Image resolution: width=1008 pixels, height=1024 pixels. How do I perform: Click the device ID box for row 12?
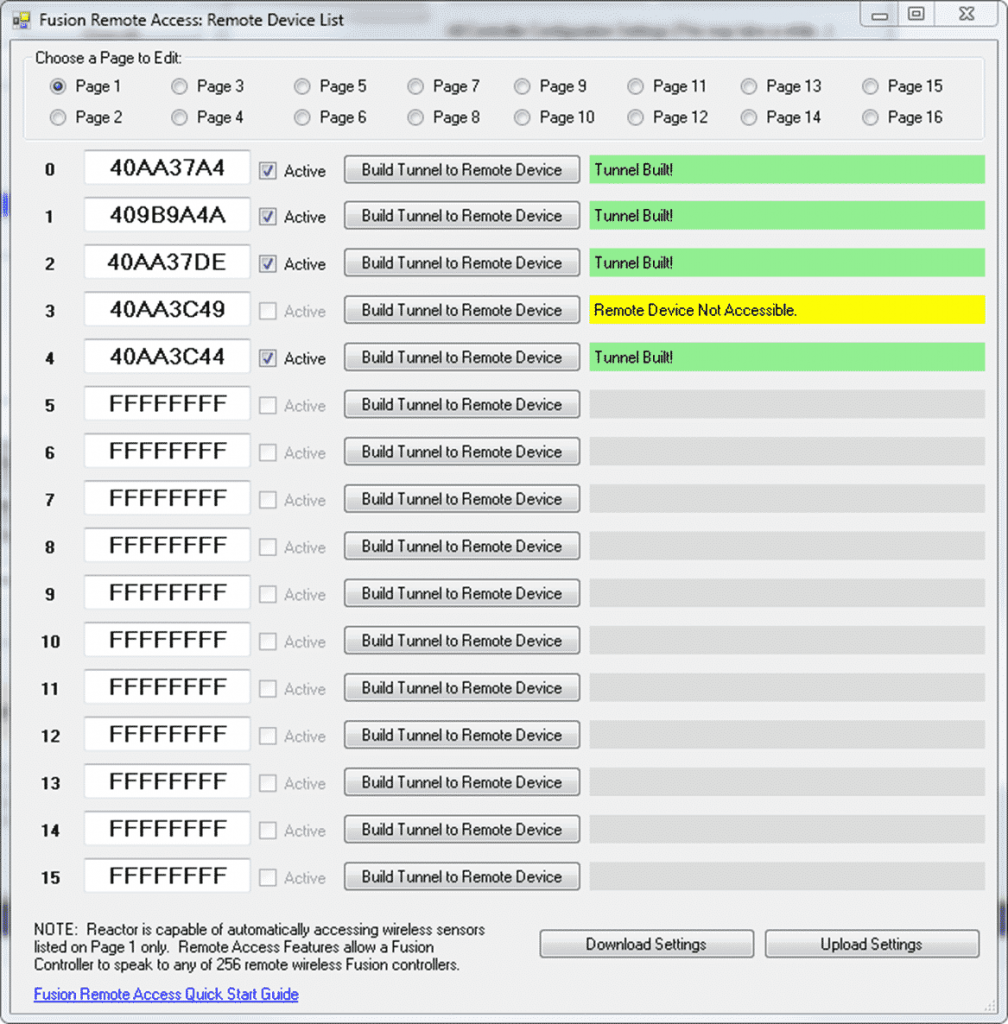[166, 735]
